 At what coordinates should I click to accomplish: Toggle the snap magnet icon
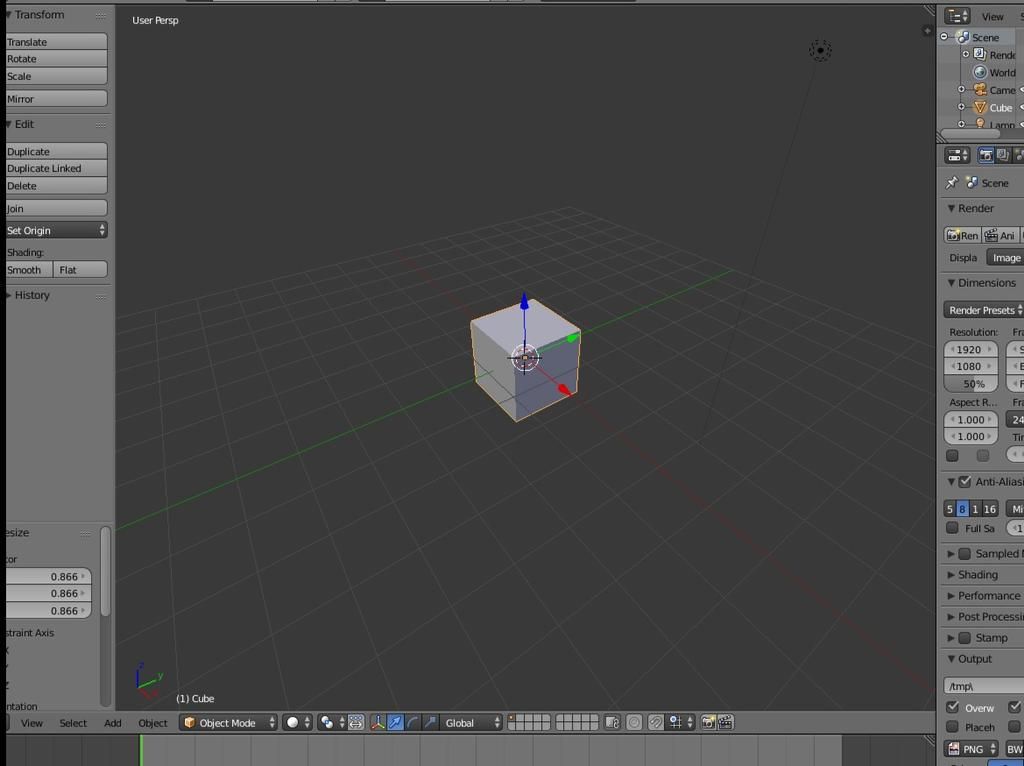coord(656,722)
